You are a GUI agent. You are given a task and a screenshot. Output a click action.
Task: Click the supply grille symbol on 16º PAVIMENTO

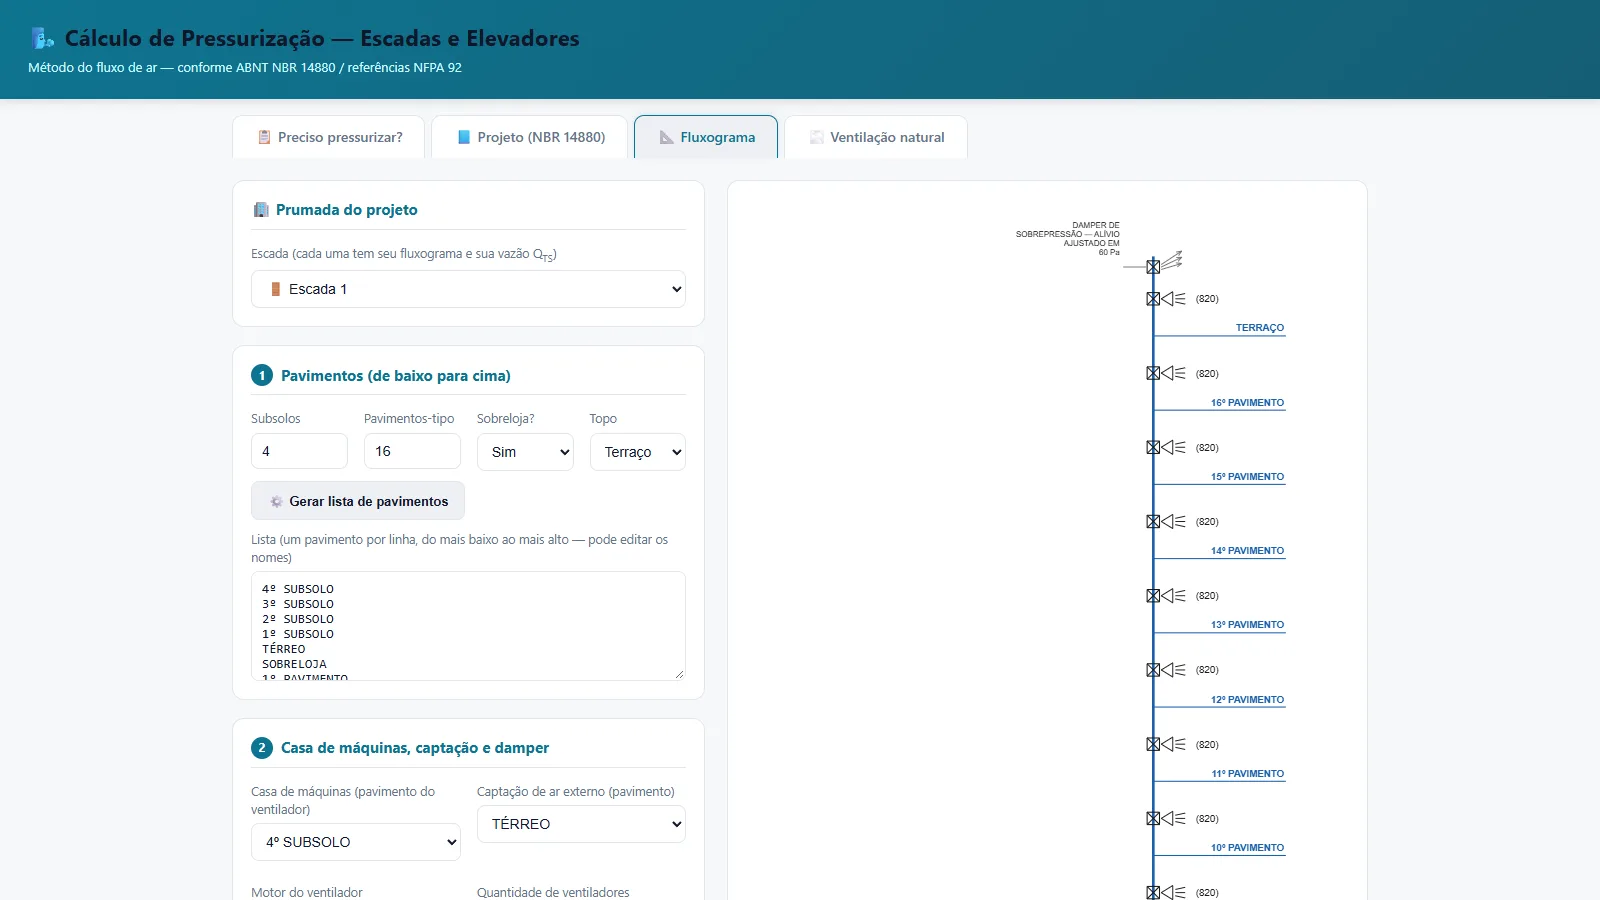pyautogui.click(x=1166, y=373)
